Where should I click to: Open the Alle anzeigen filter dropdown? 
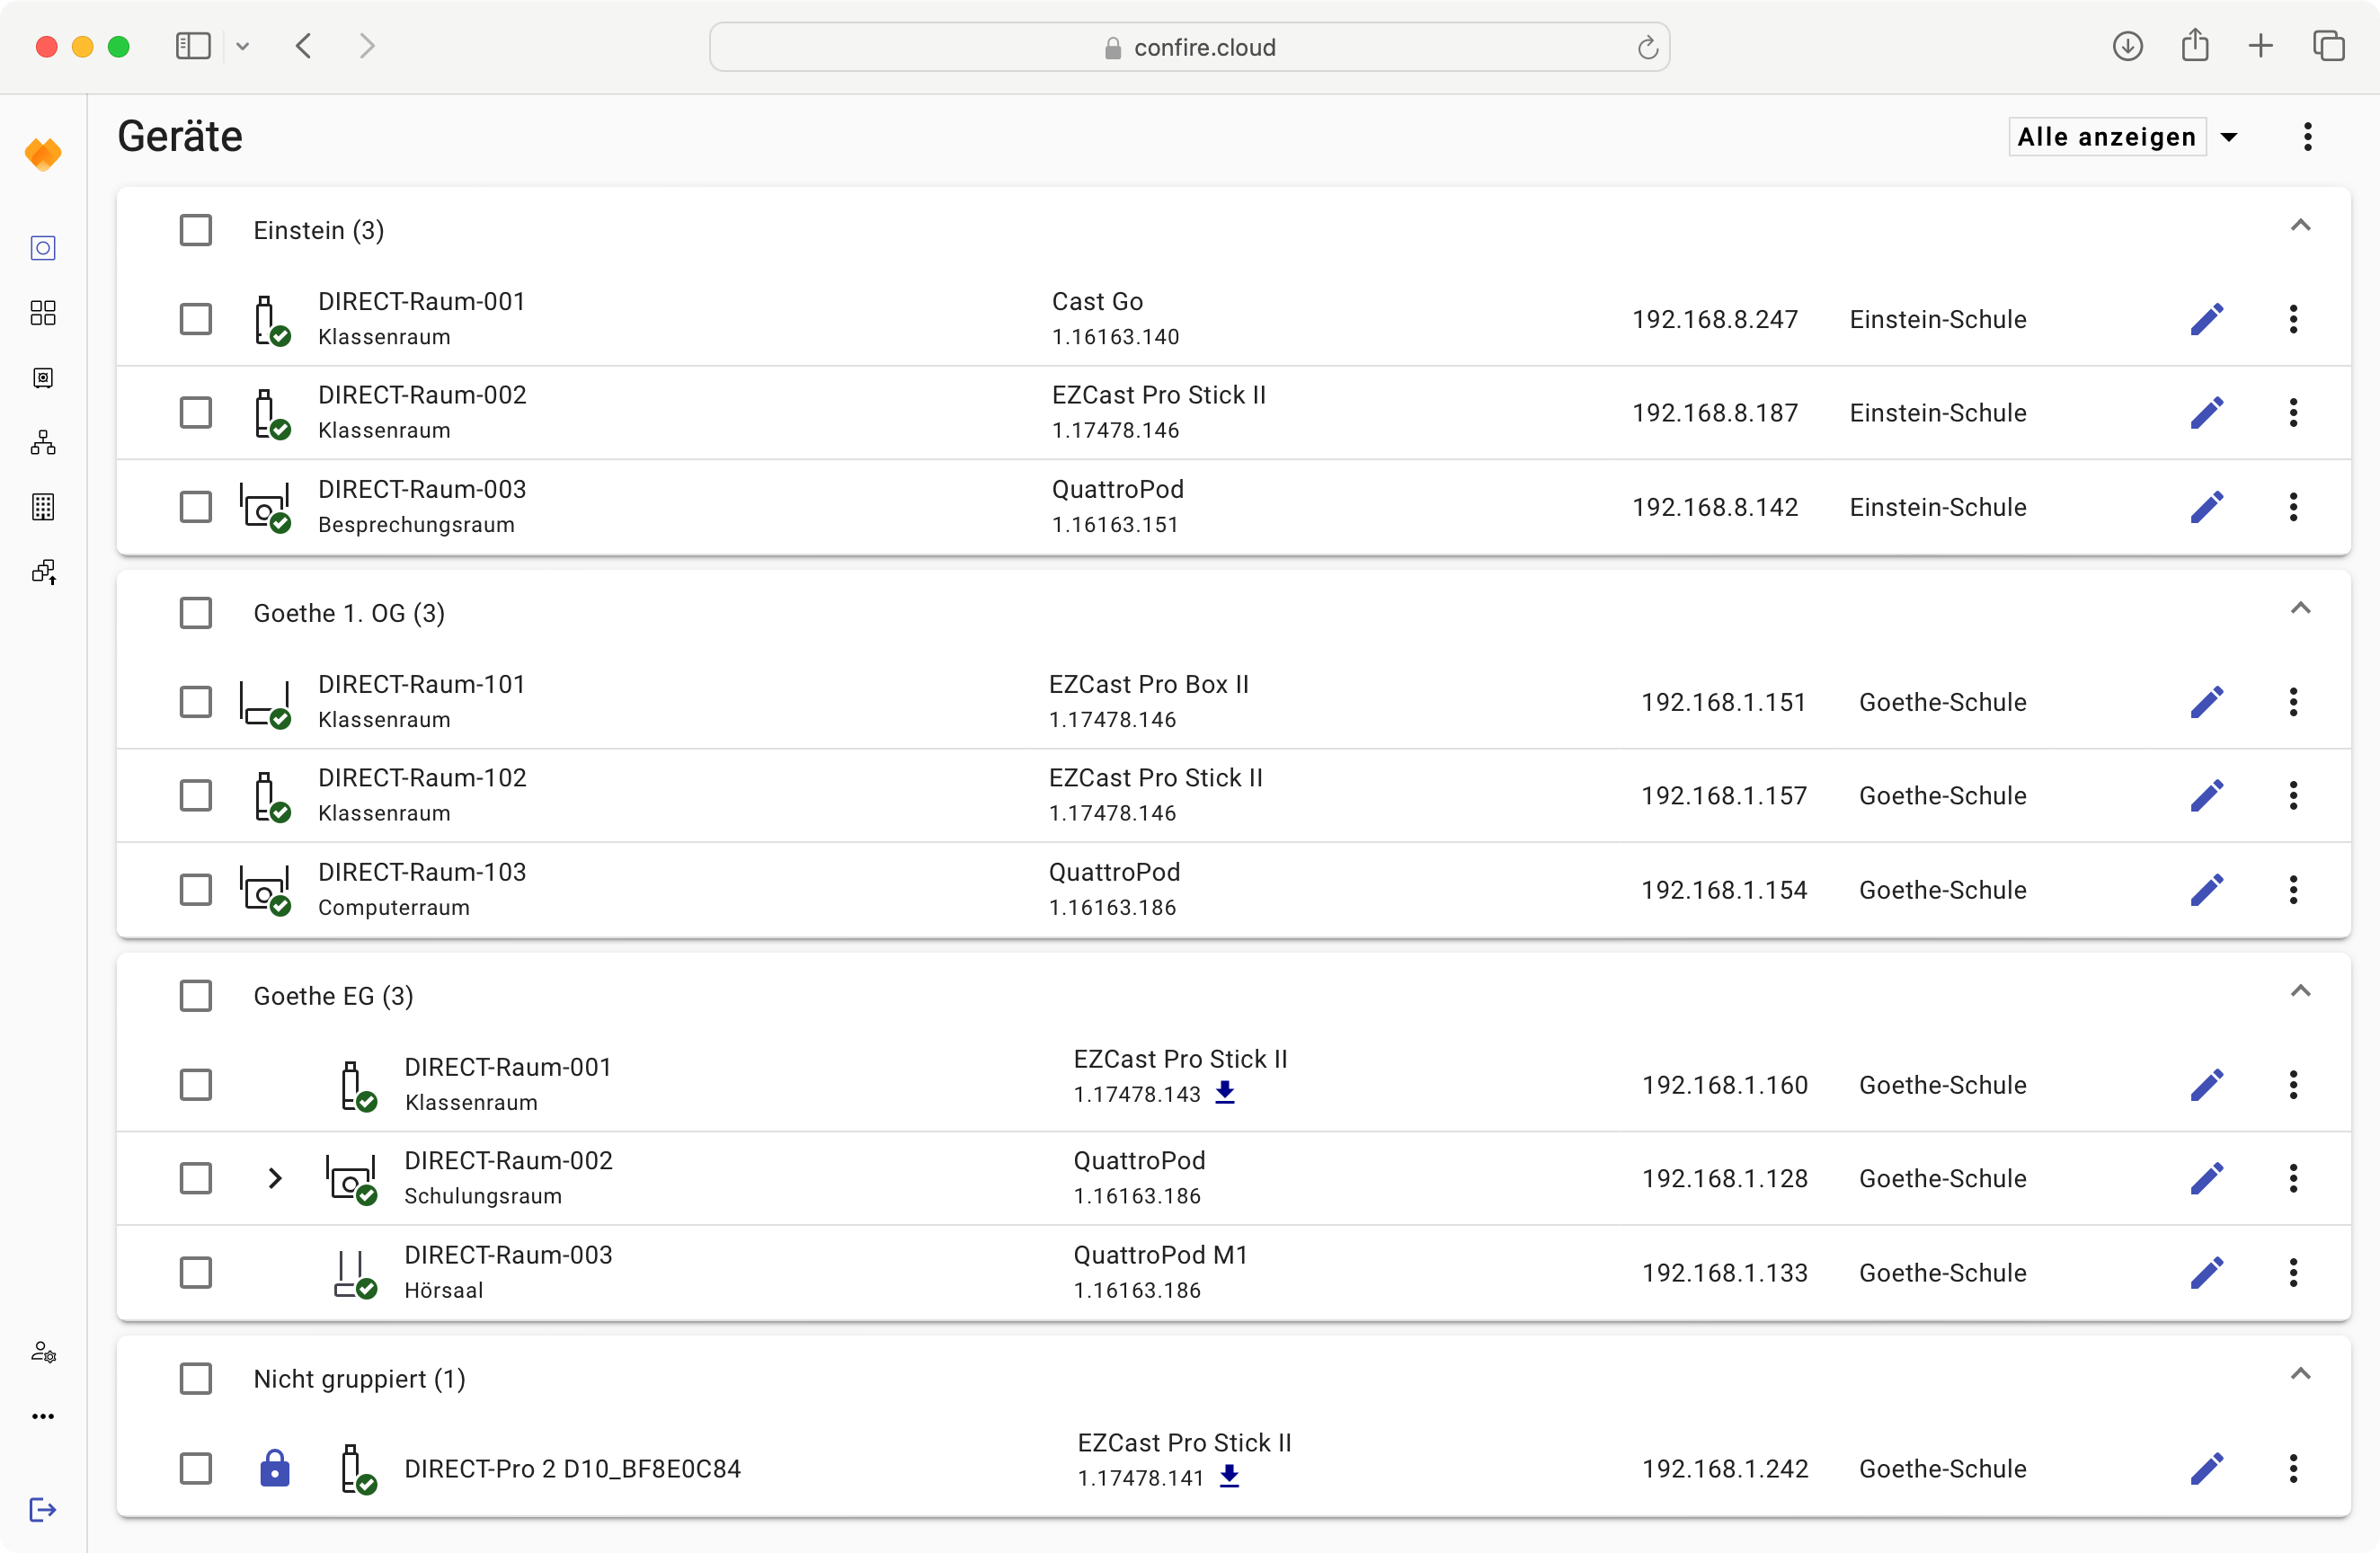(2125, 137)
